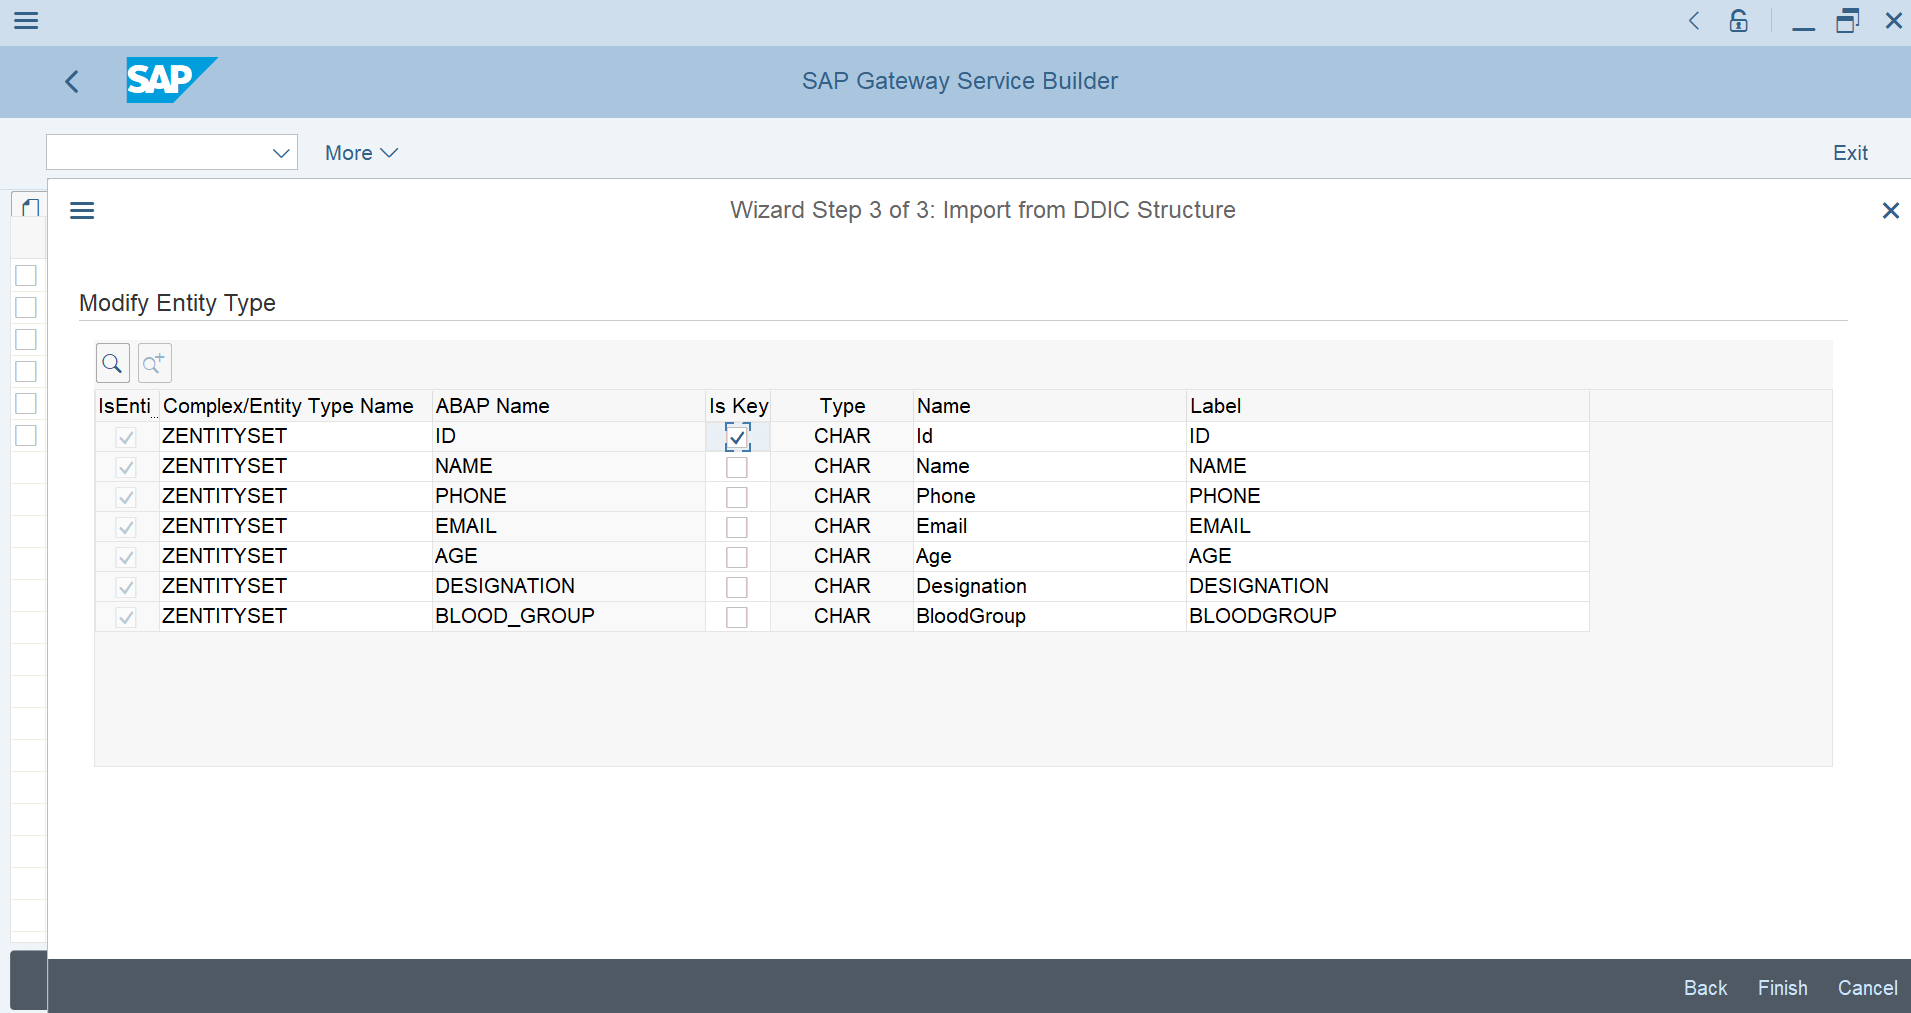Click the lock/session icon in the title bar
The width and height of the screenshot is (1911, 1013).
pyautogui.click(x=1738, y=20)
